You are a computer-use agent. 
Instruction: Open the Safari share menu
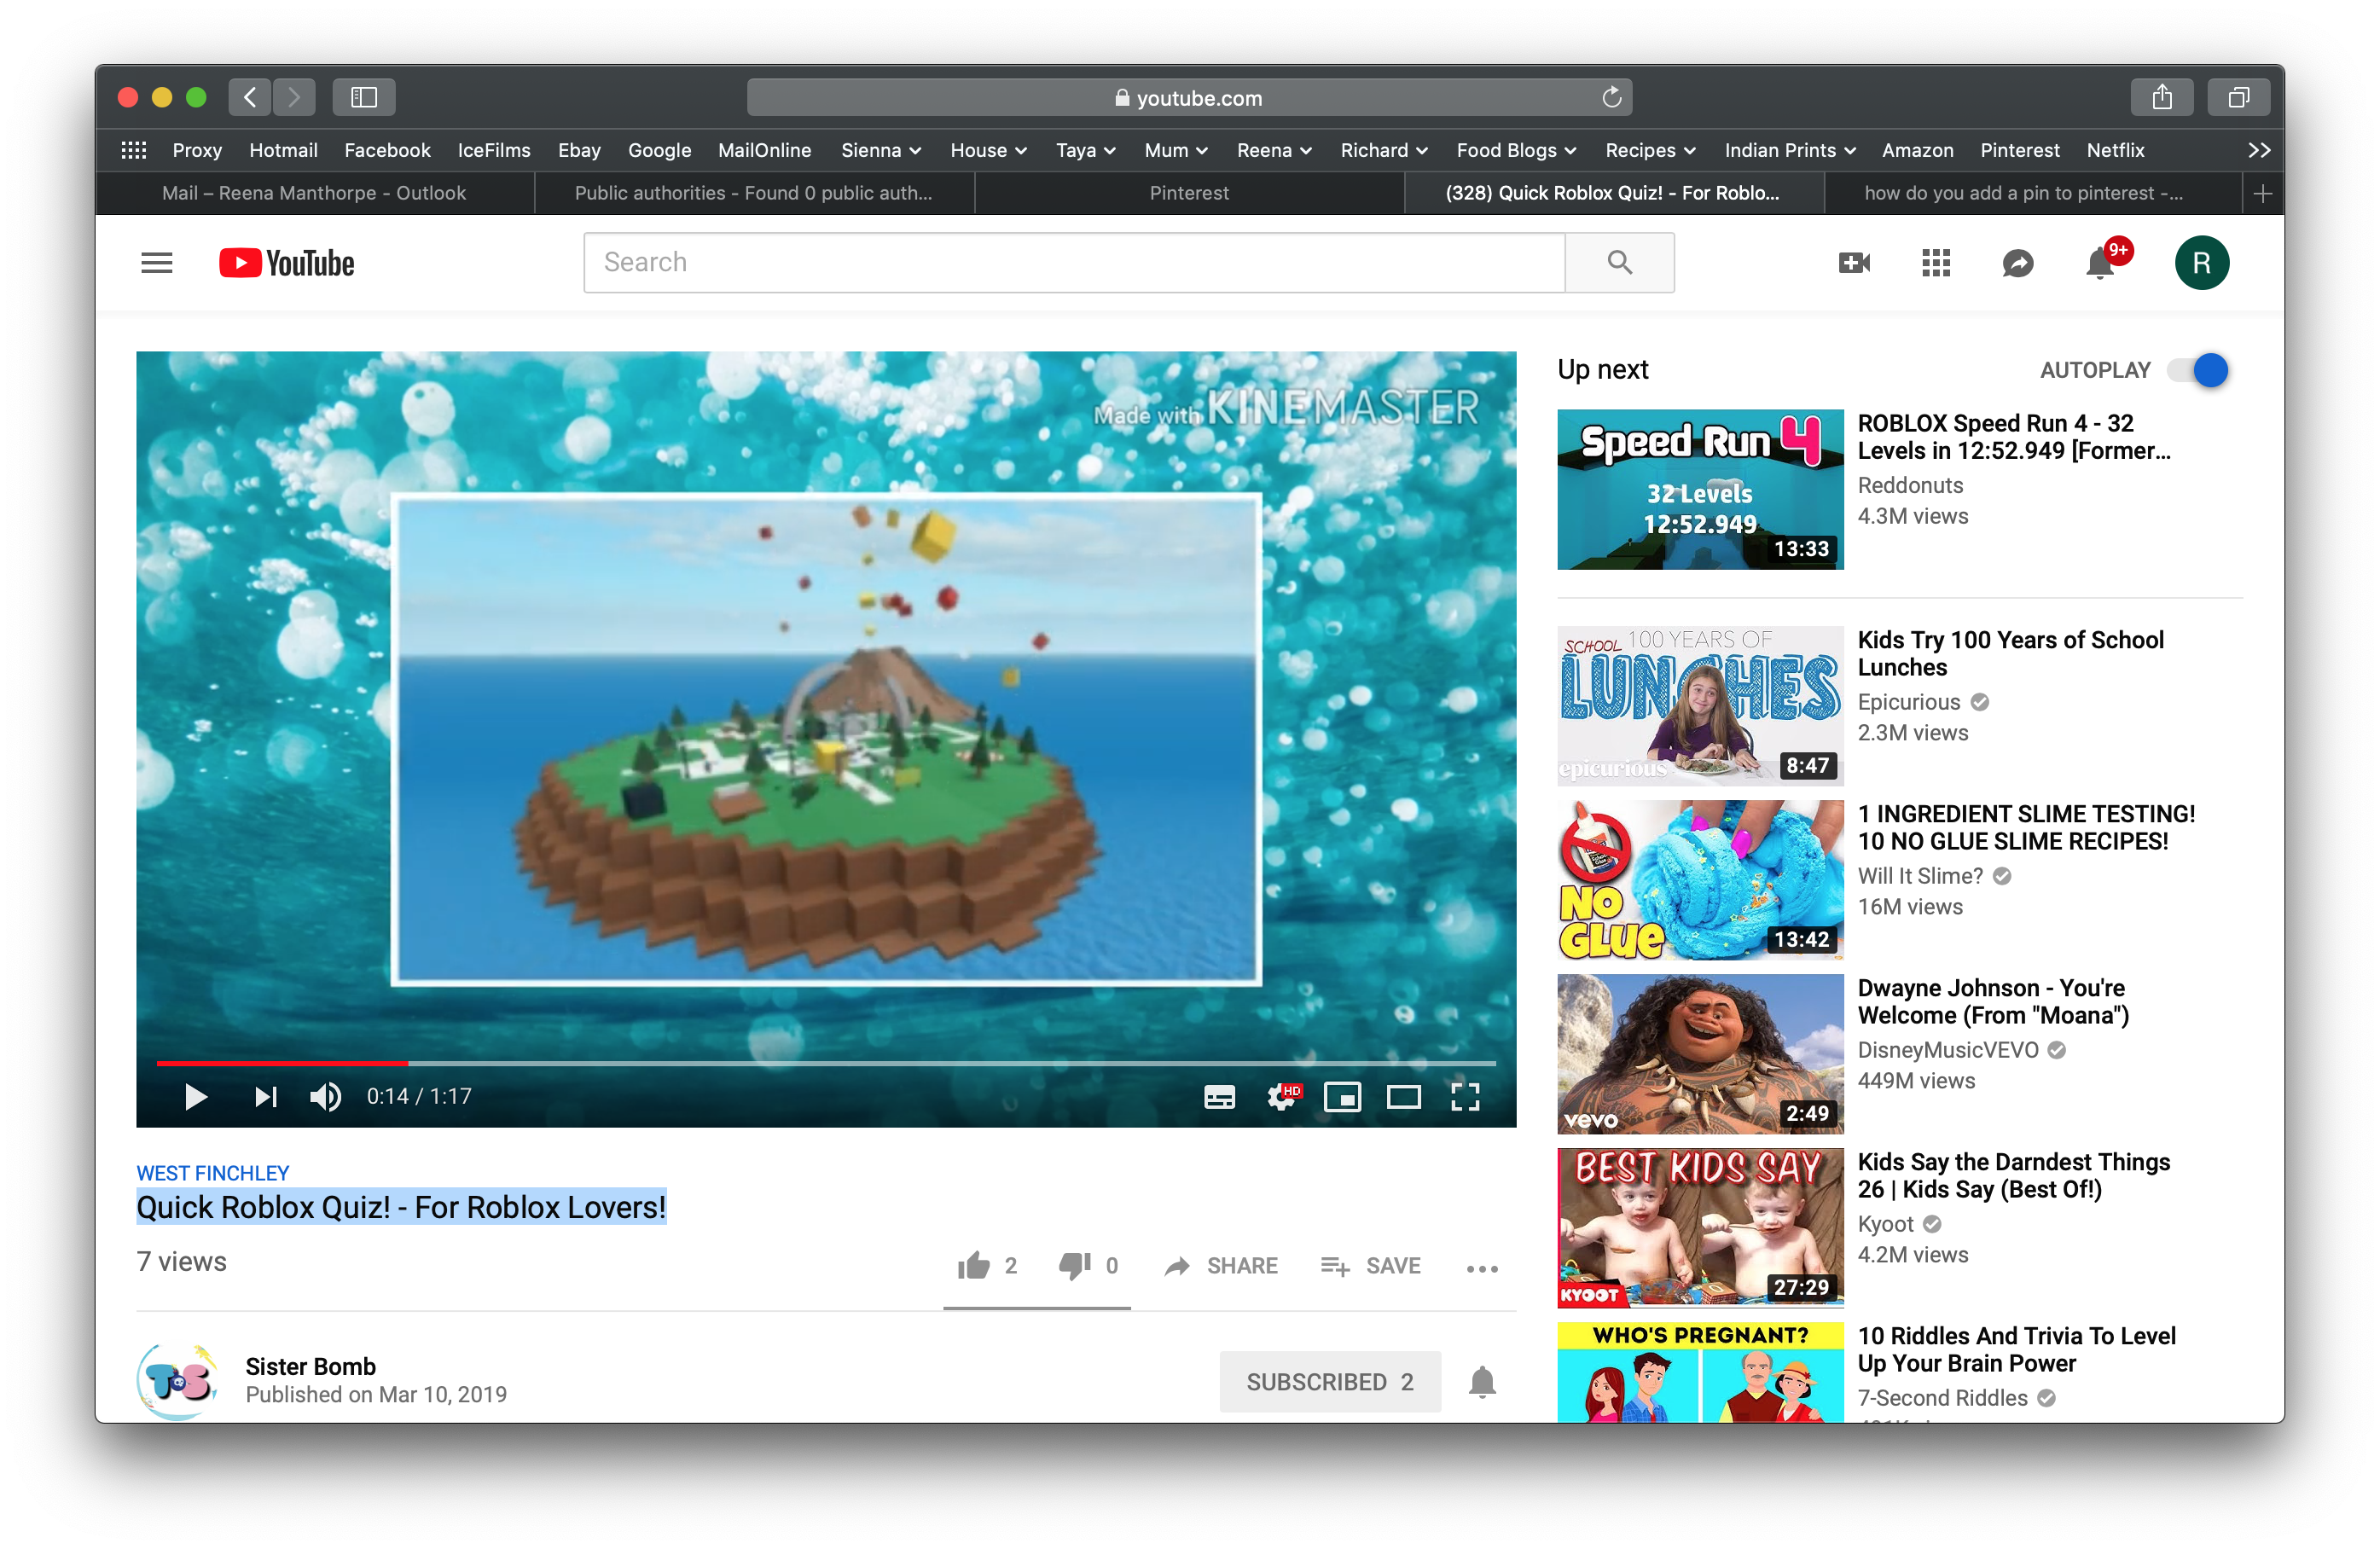tap(2162, 97)
